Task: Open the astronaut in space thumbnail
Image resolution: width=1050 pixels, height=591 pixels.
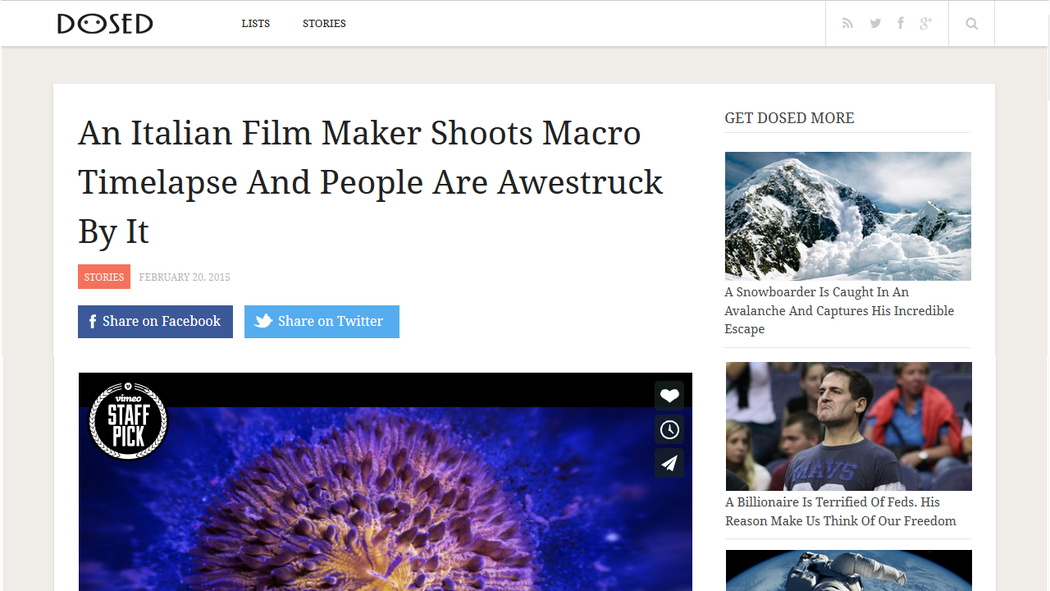Action: tap(847, 572)
